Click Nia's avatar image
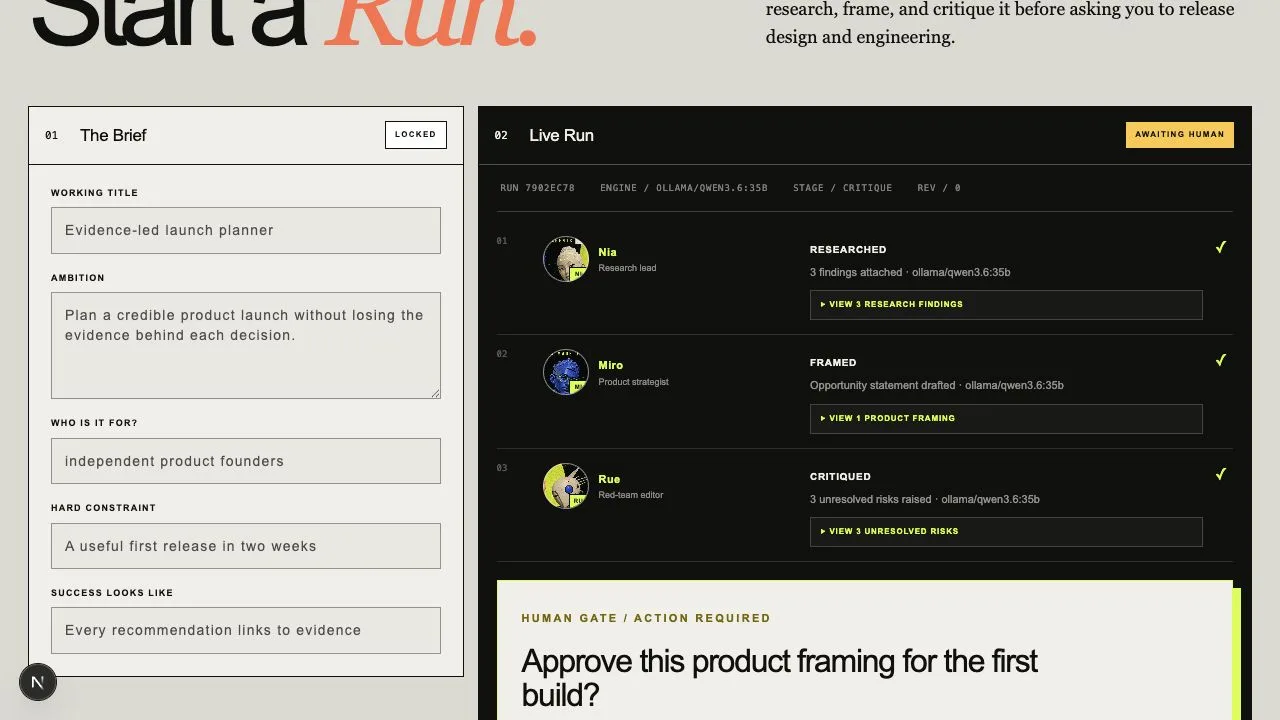Screen dimensions: 1280x720 coord(566,259)
